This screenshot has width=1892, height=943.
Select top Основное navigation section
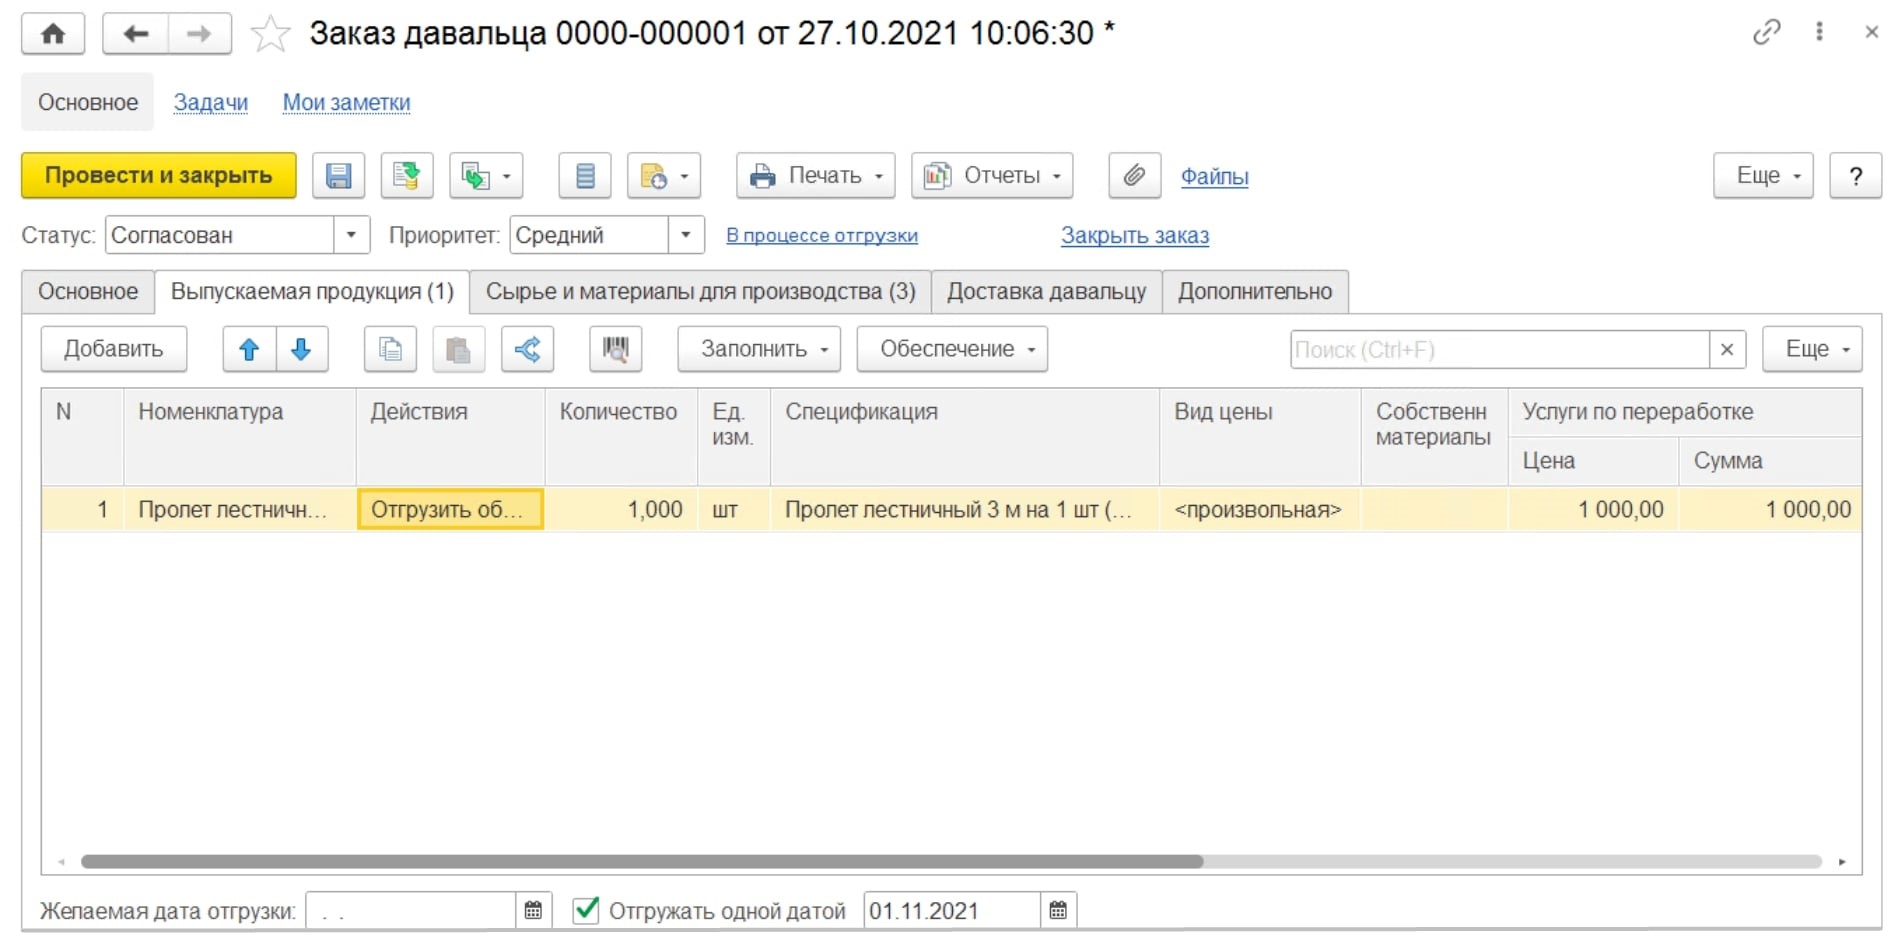click(x=88, y=102)
